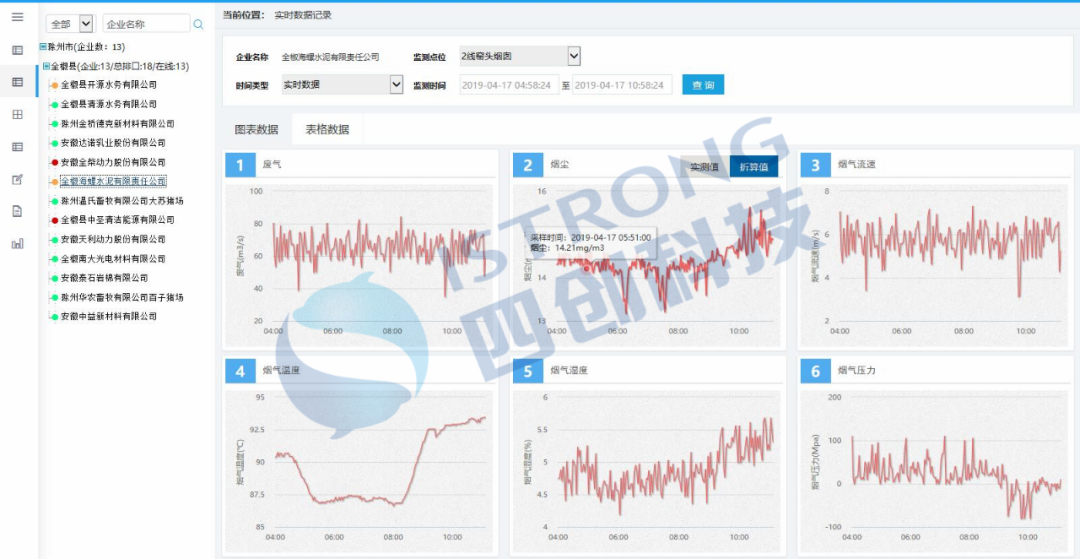Click number badge 6 of 烟气压力 panel
The image size is (1080, 559).
pos(816,372)
